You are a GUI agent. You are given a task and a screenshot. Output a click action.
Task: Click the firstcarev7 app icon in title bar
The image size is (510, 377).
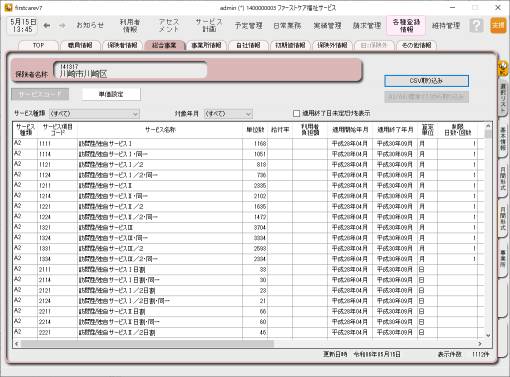(x=8, y=7)
